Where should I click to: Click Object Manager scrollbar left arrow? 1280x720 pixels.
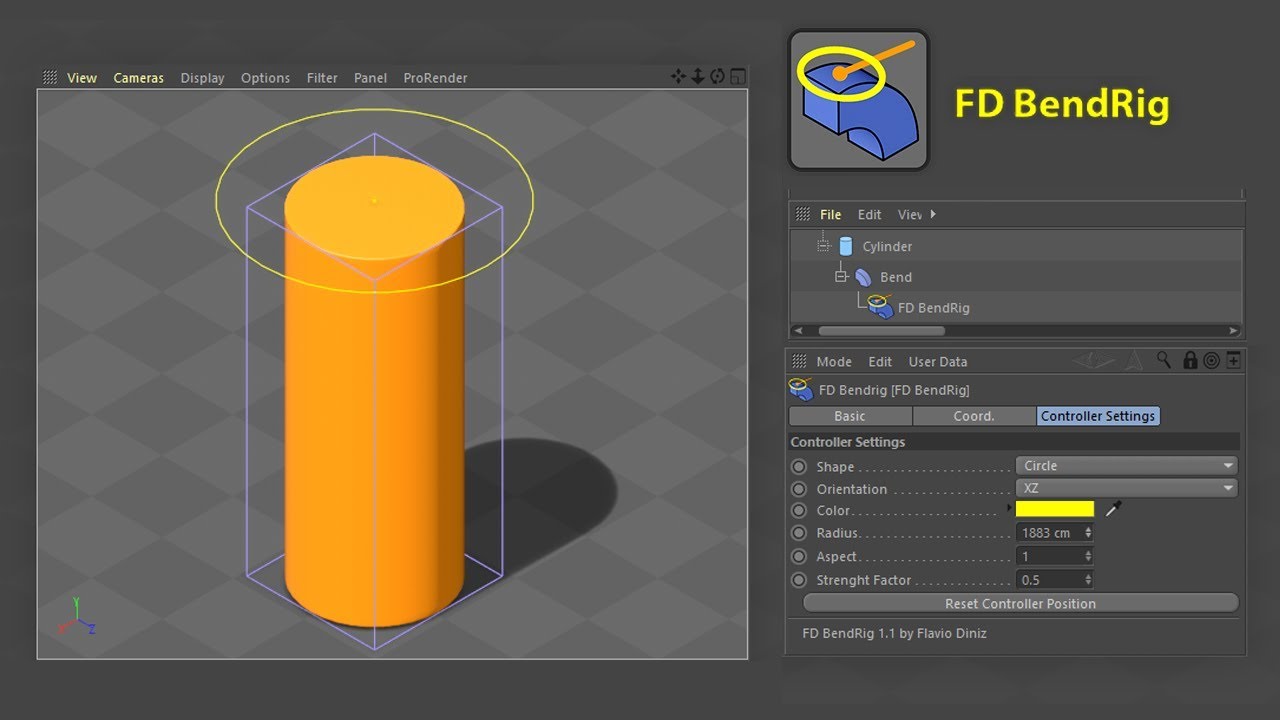(x=797, y=330)
